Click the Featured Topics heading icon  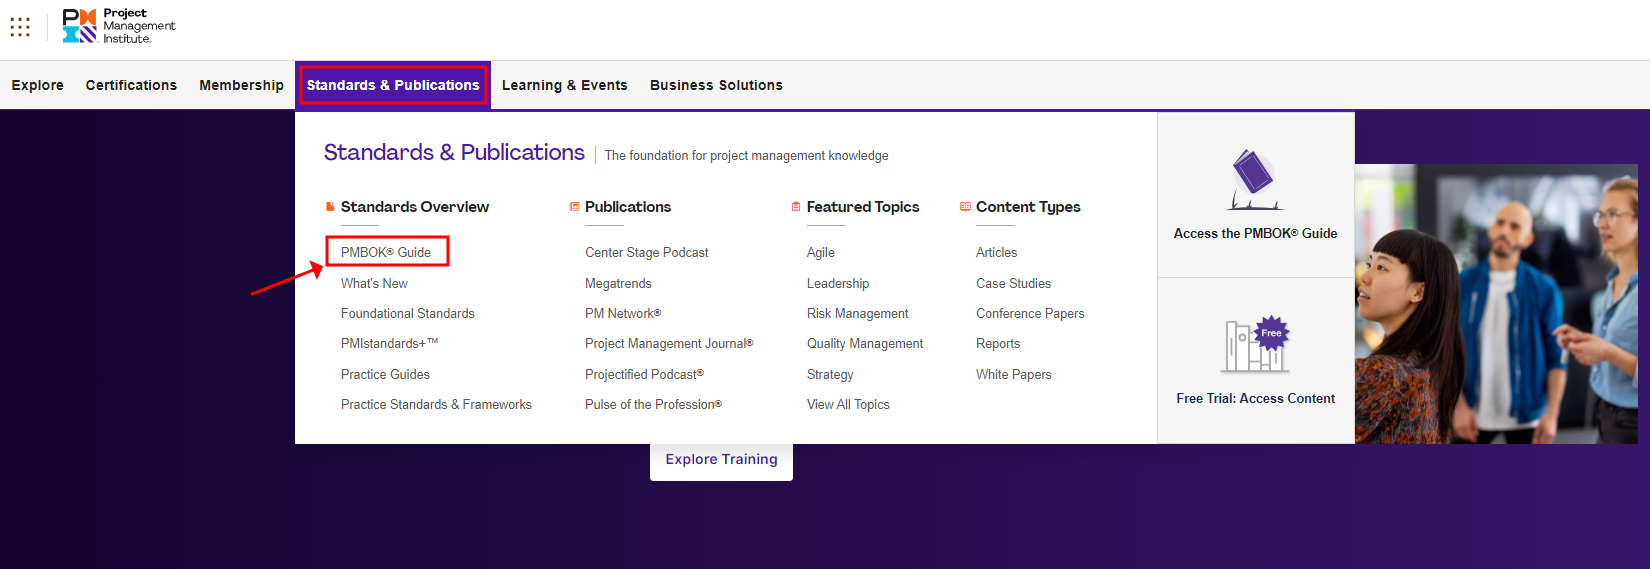[x=796, y=207]
